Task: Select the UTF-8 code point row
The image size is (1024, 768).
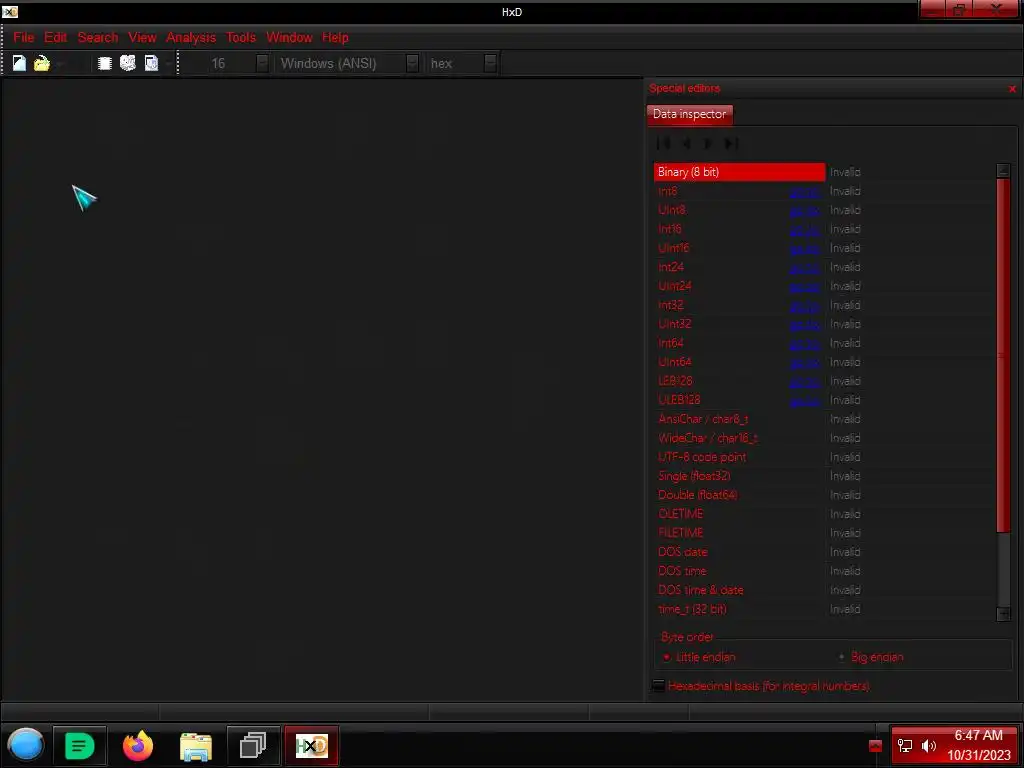Action: pos(739,456)
